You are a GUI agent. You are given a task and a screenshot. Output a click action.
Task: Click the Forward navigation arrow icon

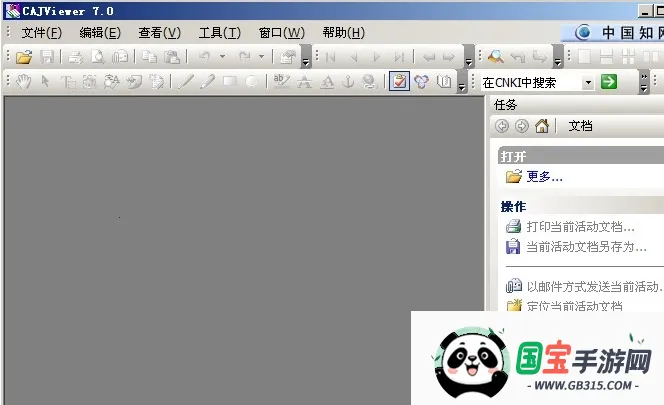pos(449,57)
